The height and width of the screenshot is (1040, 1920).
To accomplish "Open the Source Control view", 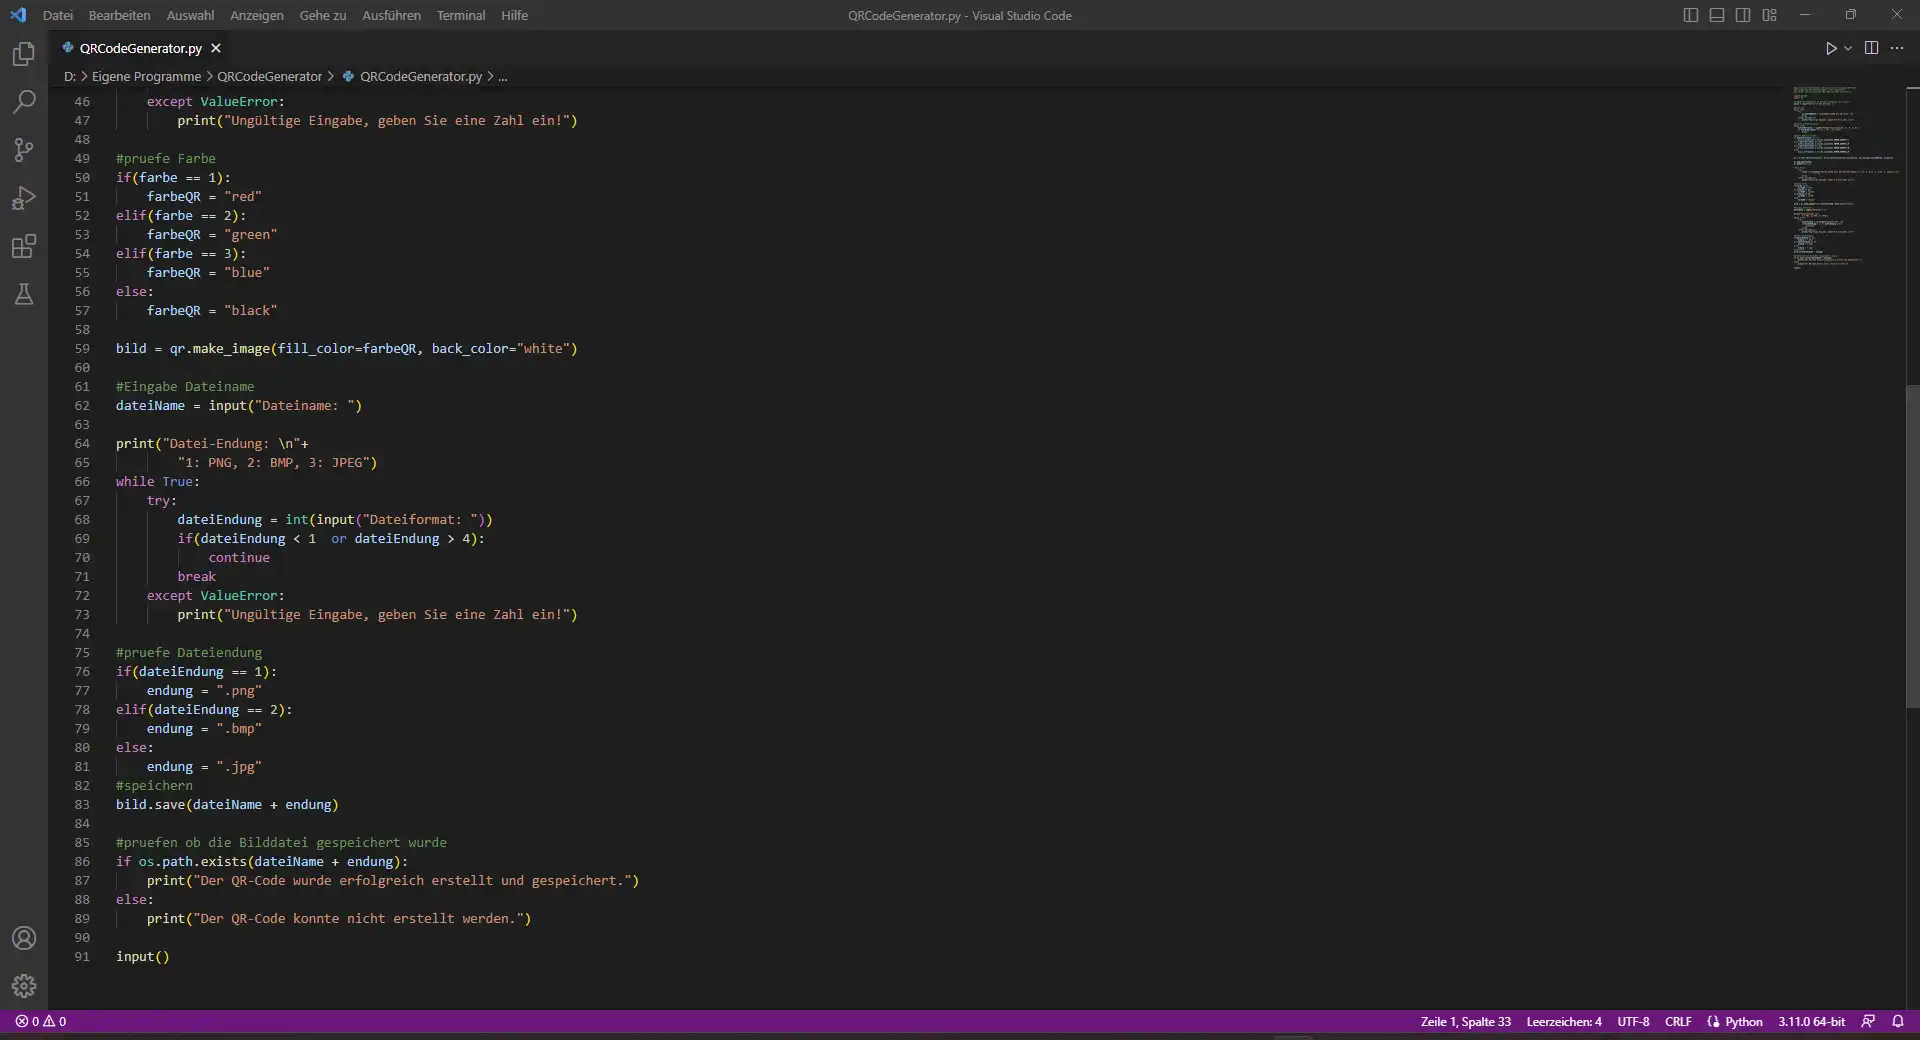I will point(24,150).
